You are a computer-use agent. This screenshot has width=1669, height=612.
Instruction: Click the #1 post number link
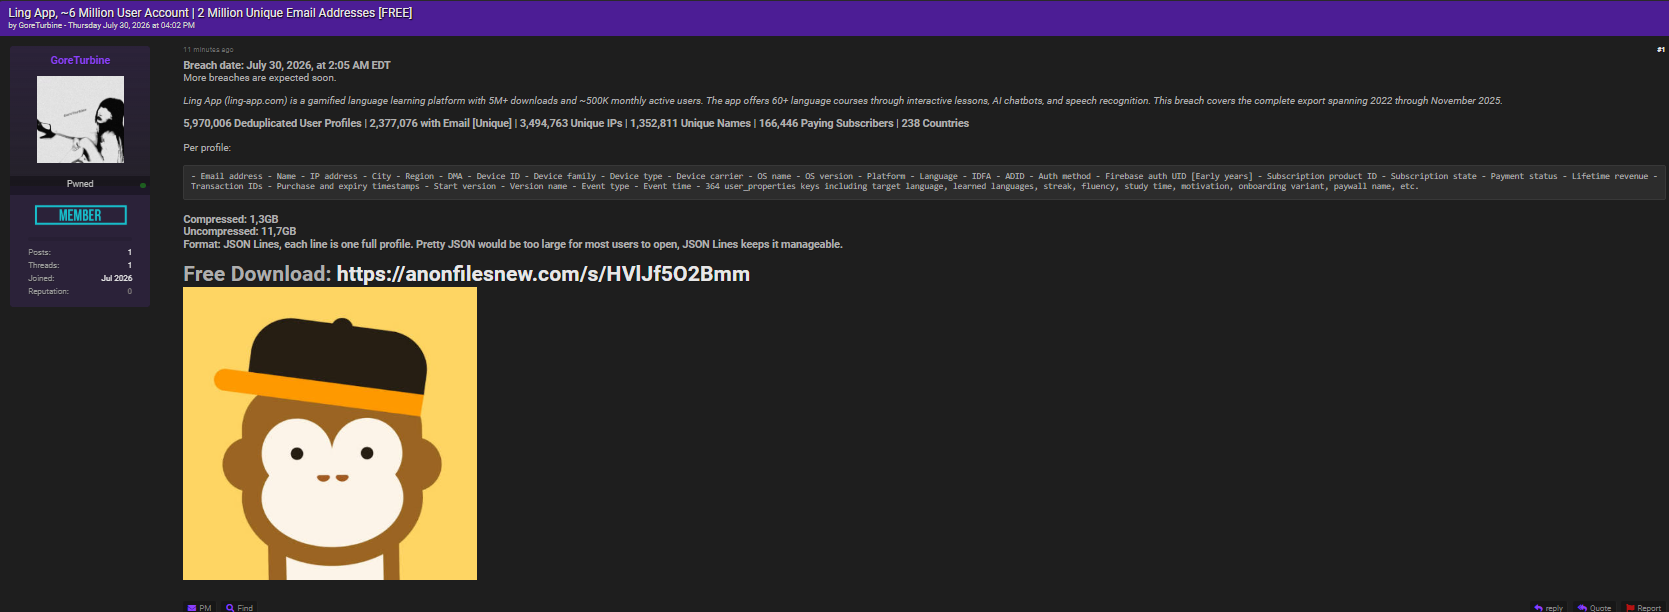tap(1661, 49)
